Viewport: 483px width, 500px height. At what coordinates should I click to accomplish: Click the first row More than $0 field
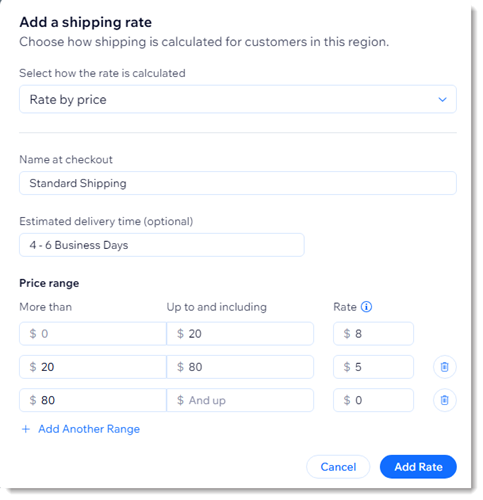click(x=93, y=333)
